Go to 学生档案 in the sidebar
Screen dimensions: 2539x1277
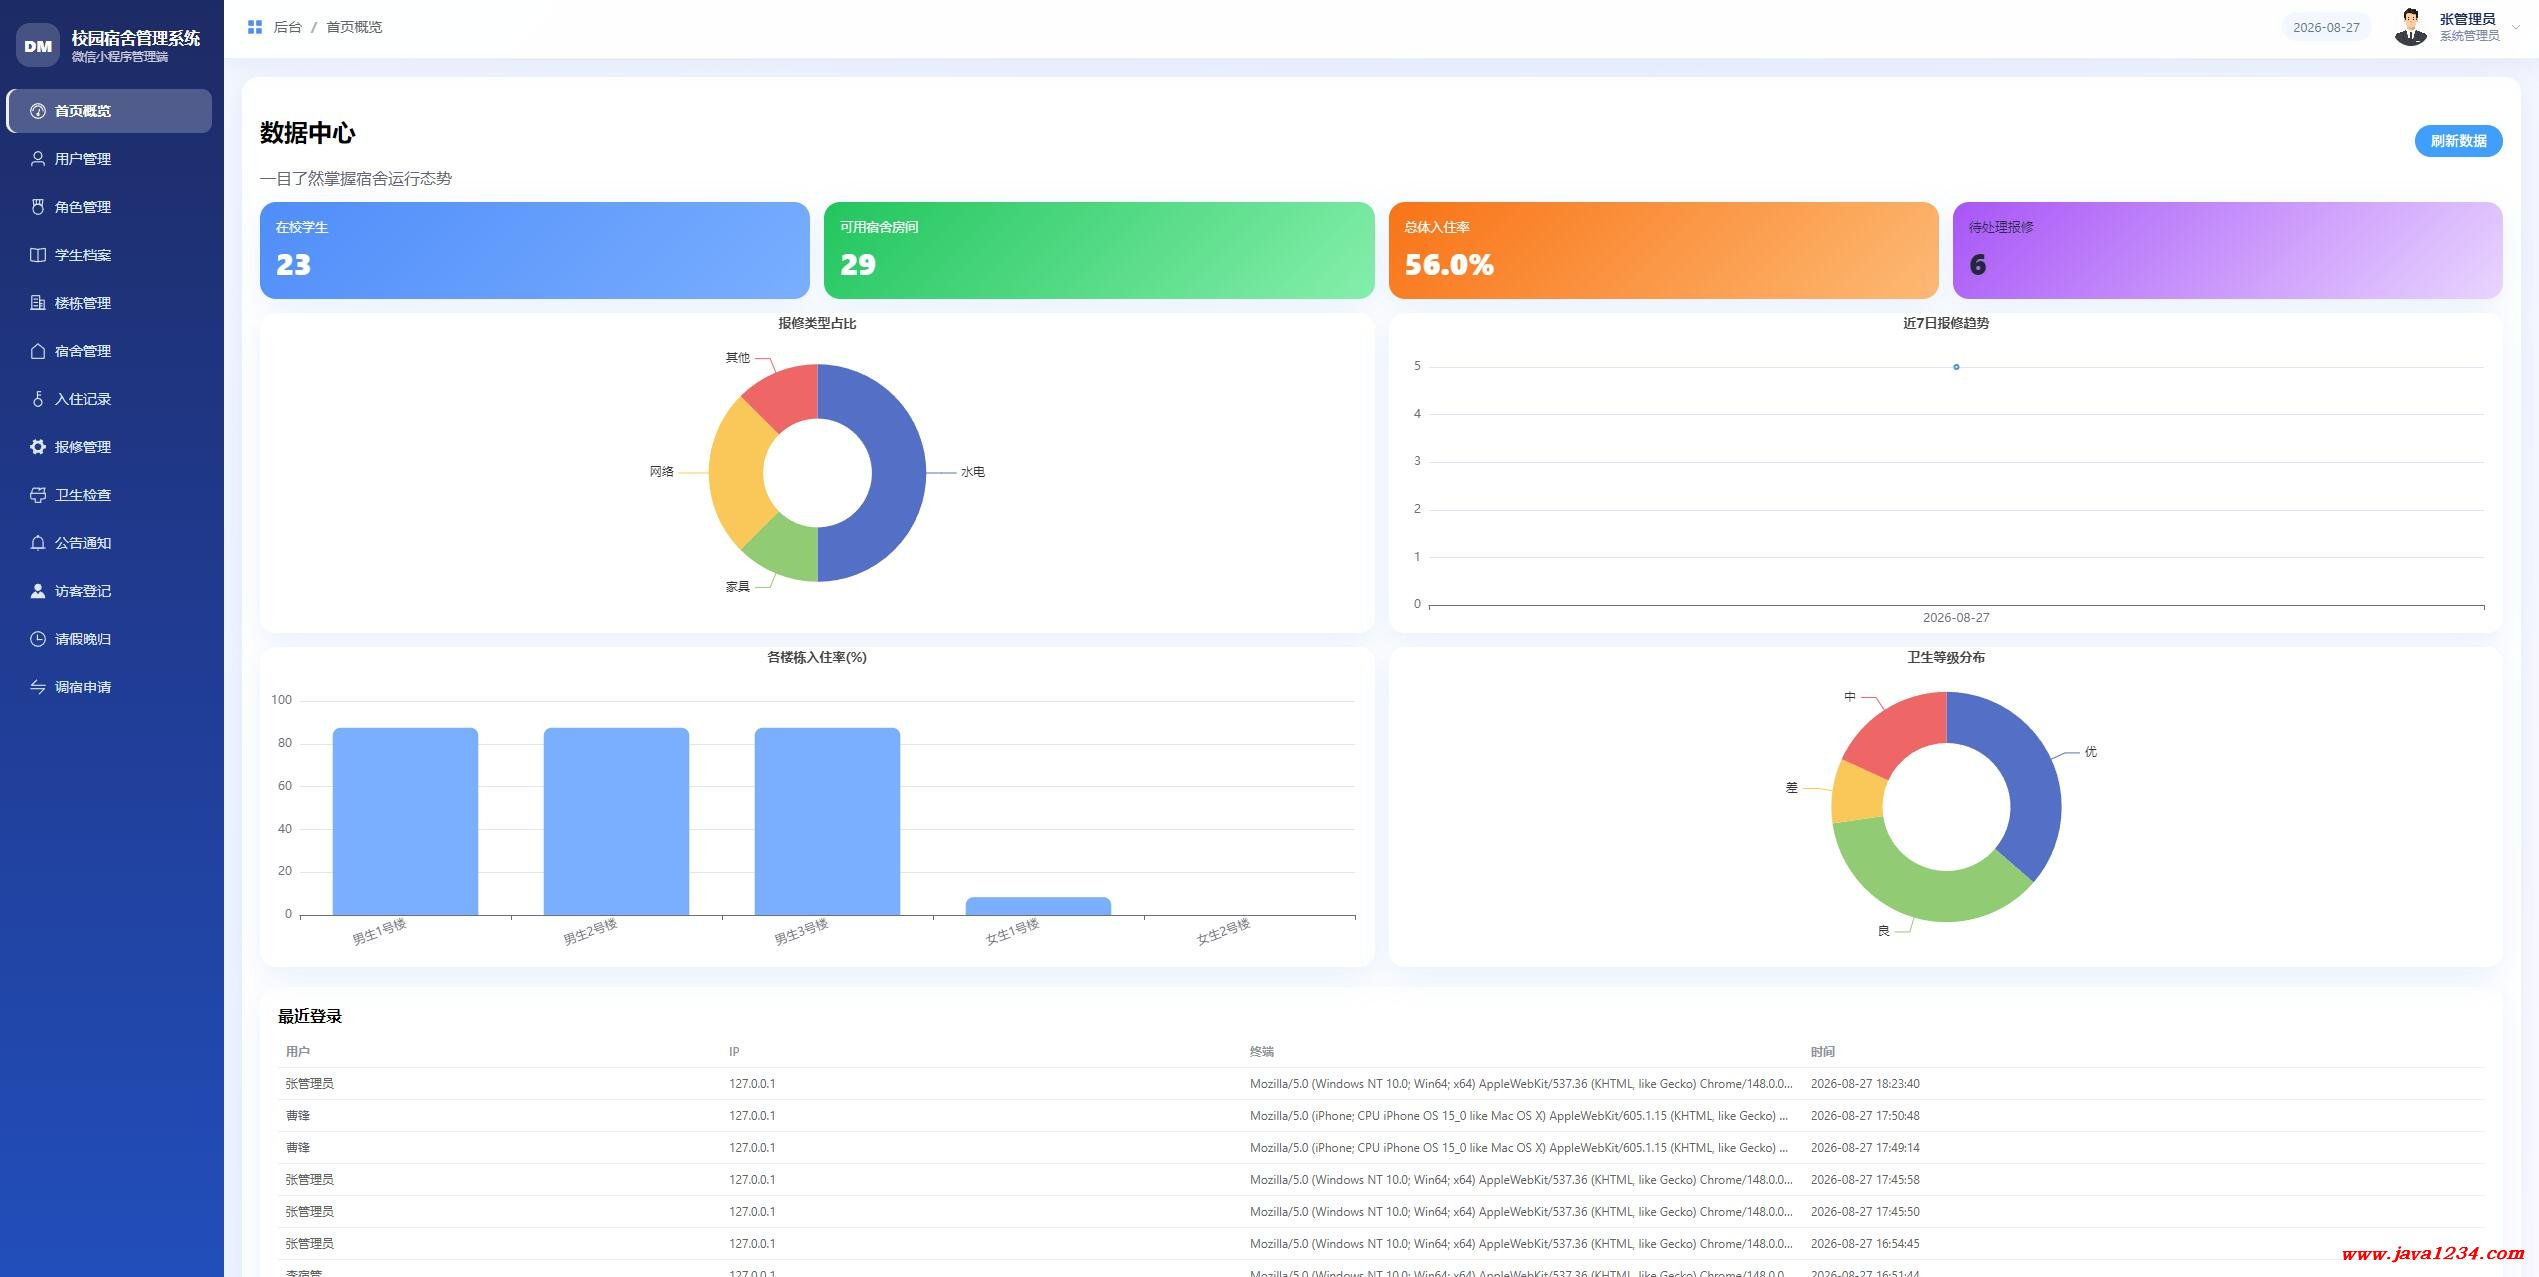pyautogui.click(x=110, y=255)
